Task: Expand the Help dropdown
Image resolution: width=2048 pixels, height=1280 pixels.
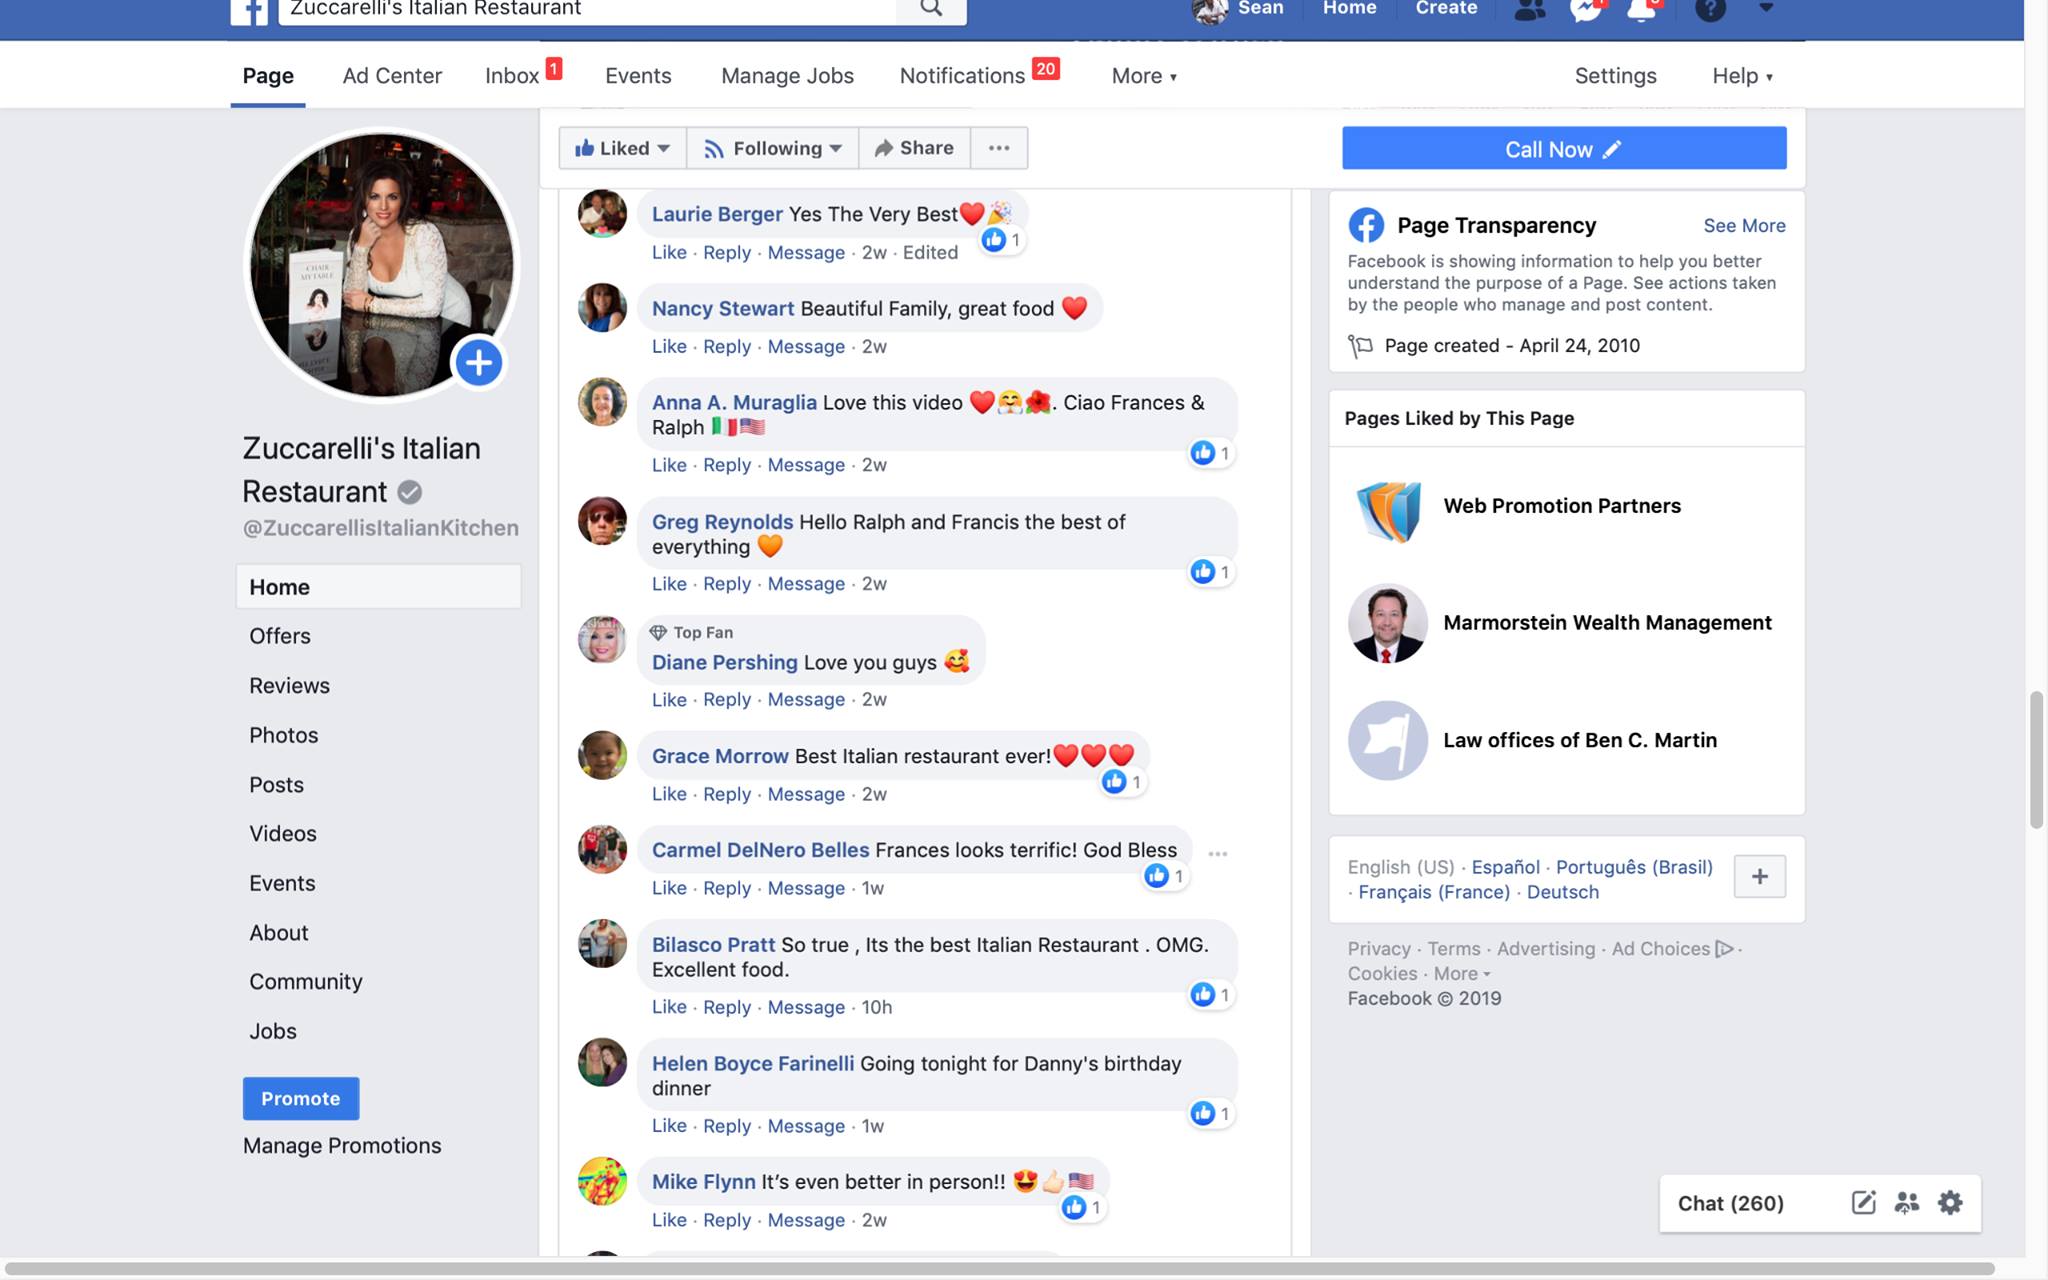Action: click(1742, 76)
